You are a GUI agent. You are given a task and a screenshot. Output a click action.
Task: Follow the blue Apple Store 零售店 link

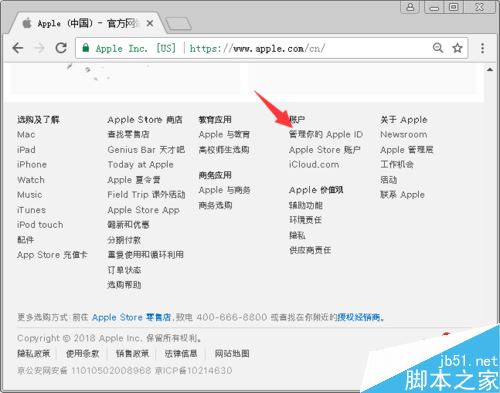(x=131, y=317)
